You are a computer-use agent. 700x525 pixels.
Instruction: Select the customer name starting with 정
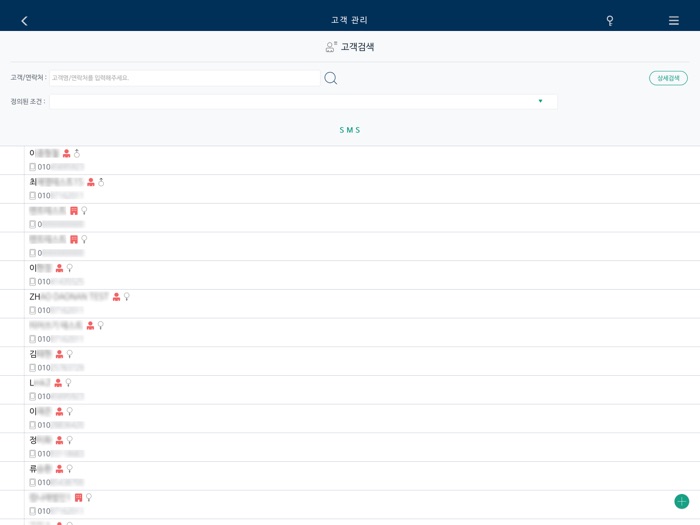pyautogui.click(x=41, y=440)
